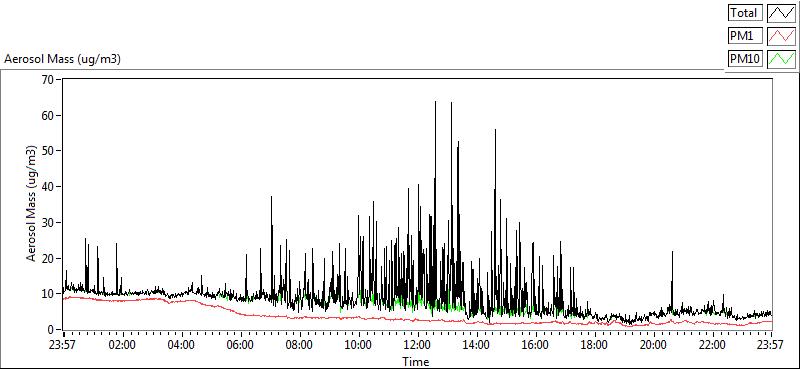The width and height of the screenshot is (800, 369).
Task: Open the Total black line style swatch
Action: click(782, 12)
